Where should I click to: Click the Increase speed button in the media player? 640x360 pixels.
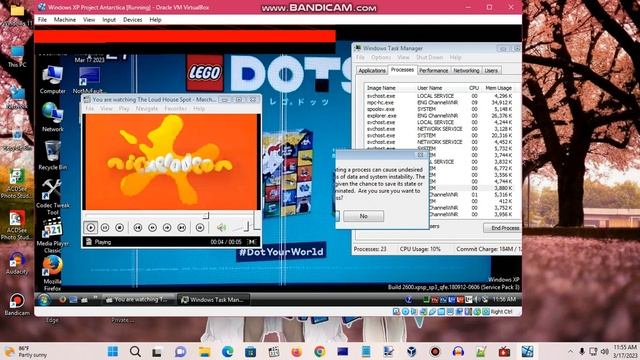point(167,227)
